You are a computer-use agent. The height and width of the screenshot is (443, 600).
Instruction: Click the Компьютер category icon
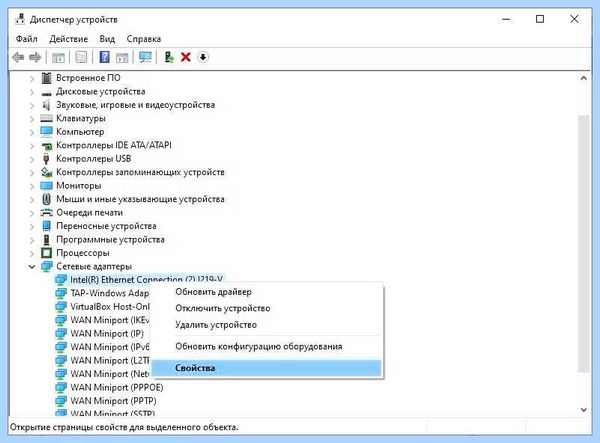(46, 132)
